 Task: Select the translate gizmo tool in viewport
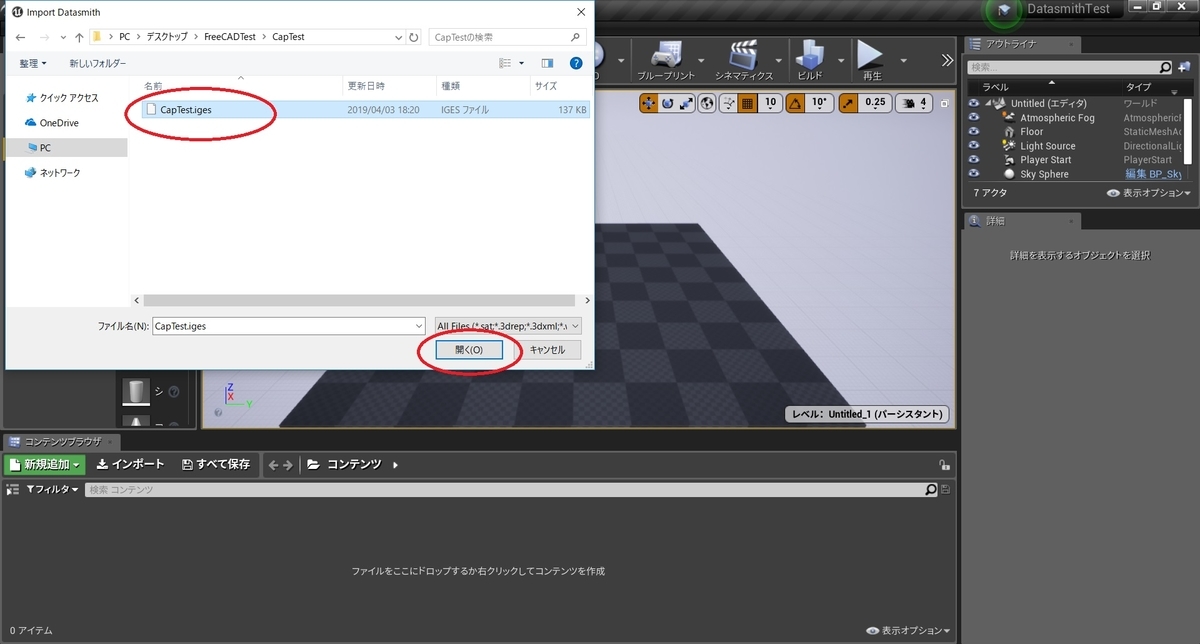[648, 103]
